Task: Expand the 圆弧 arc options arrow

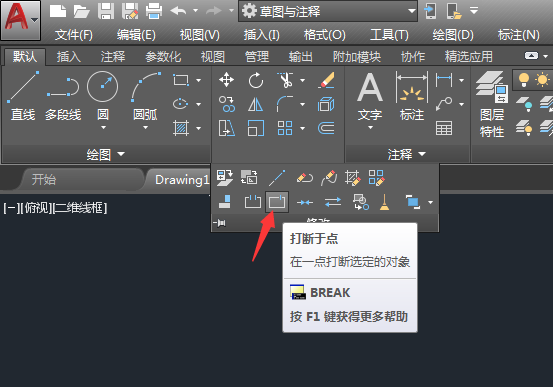Action: (x=145, y=128)
